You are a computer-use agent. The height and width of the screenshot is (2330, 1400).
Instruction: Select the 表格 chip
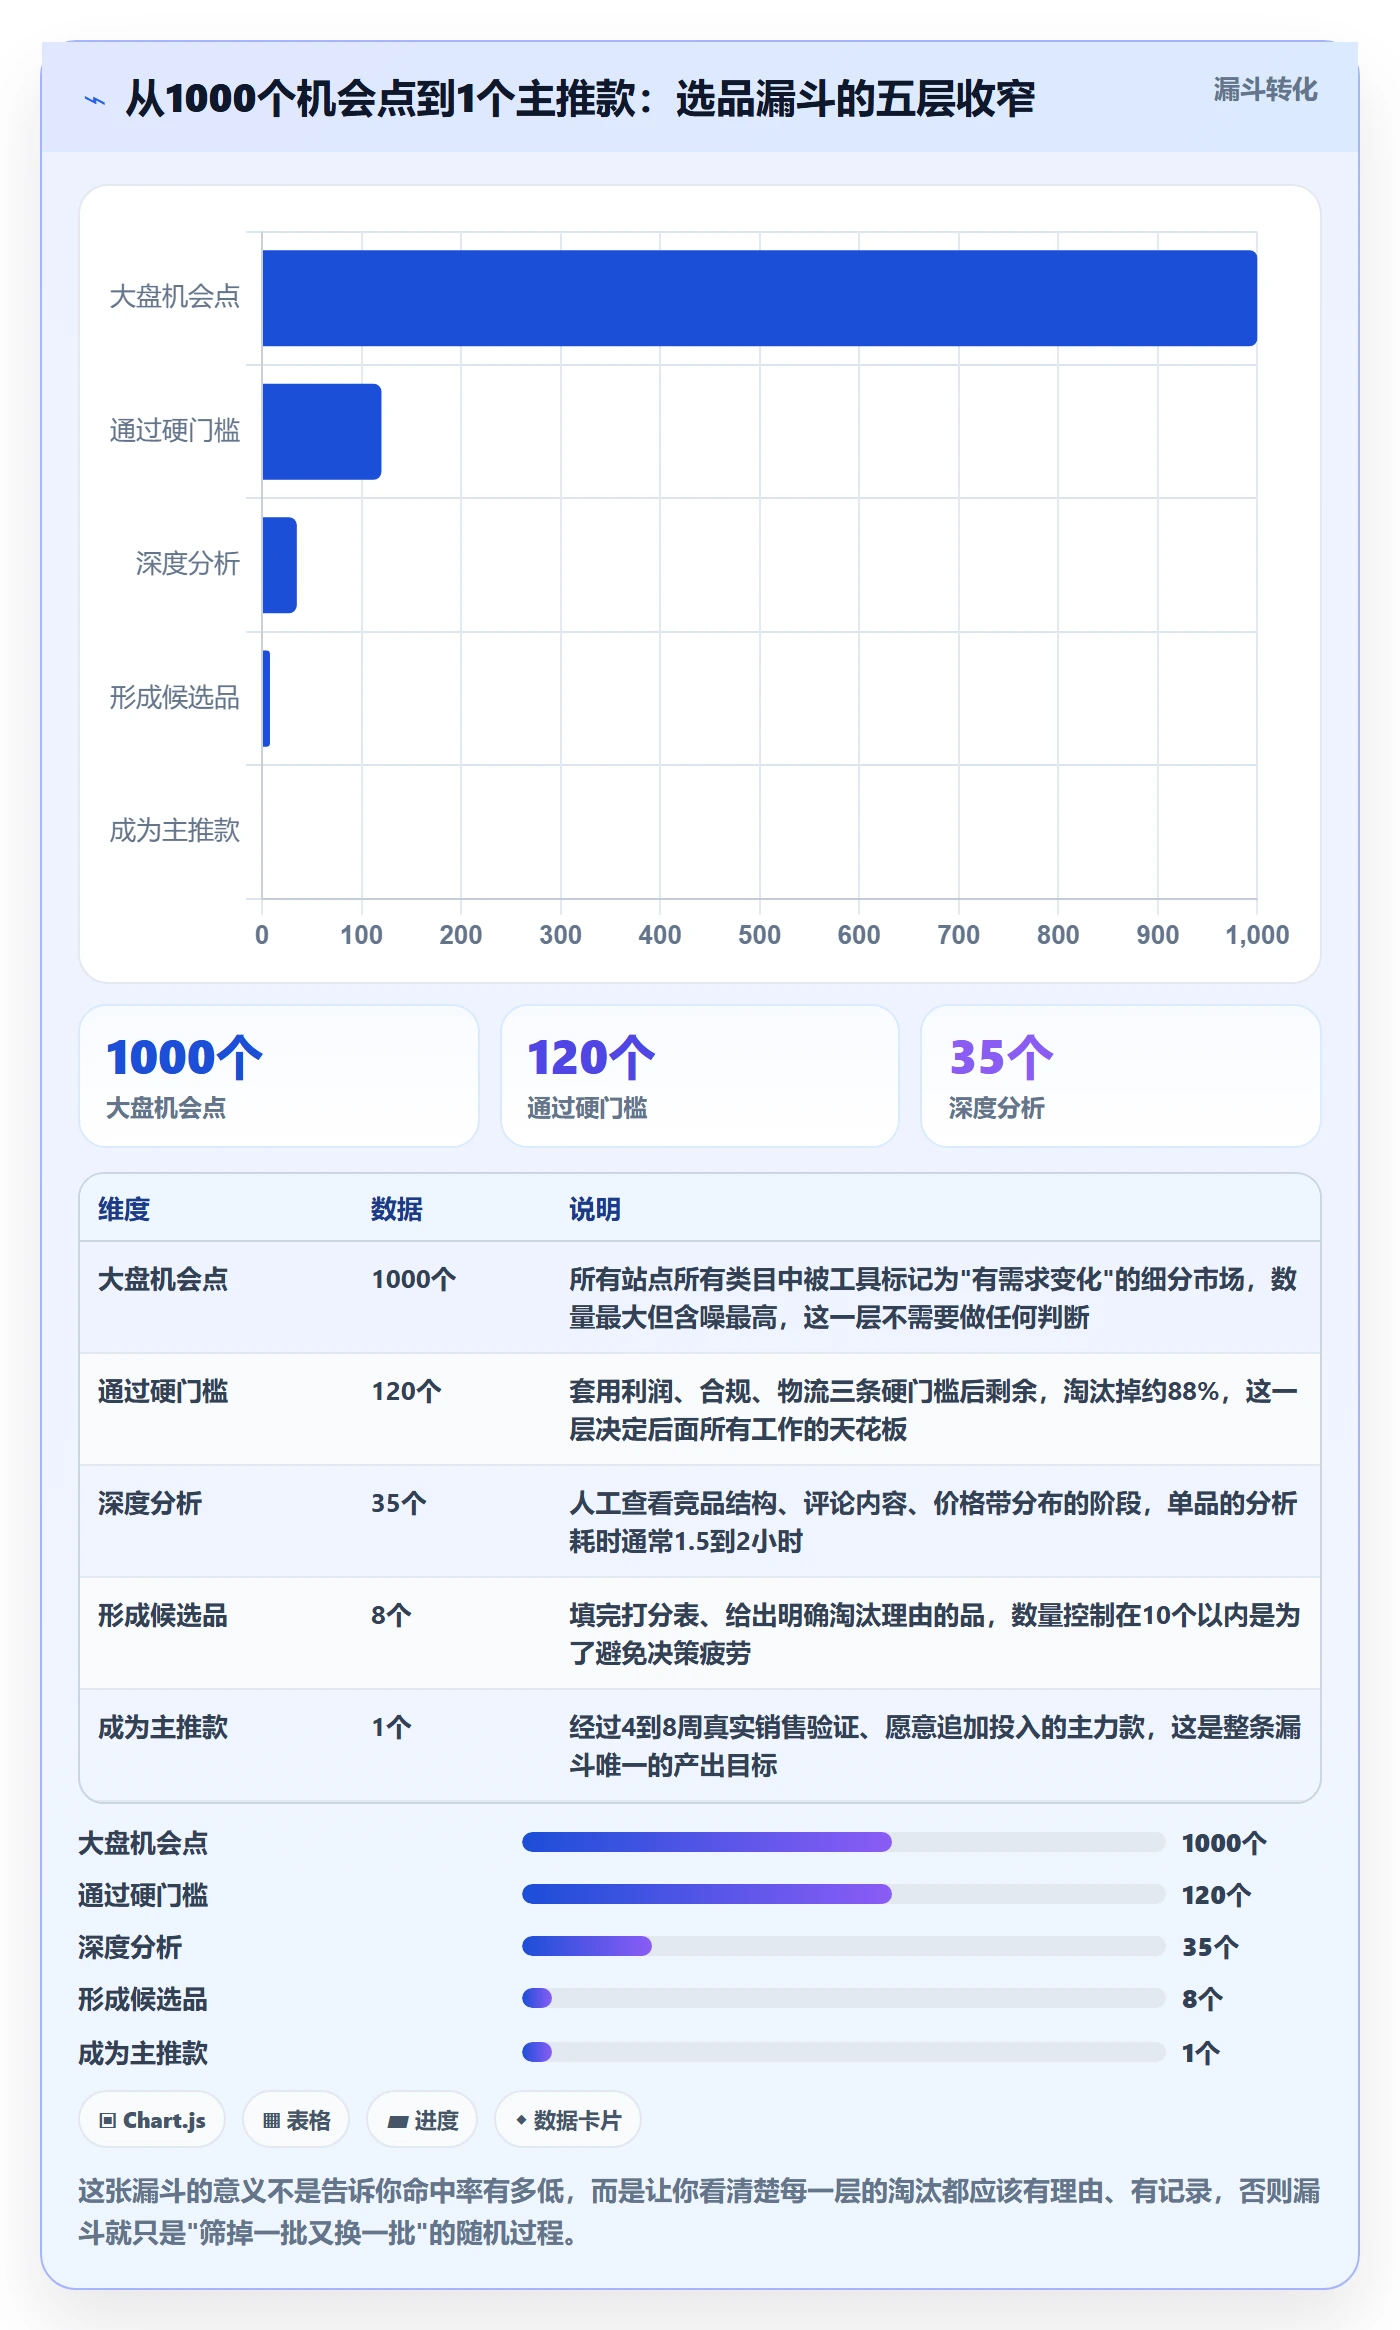tap(296, 2119)
